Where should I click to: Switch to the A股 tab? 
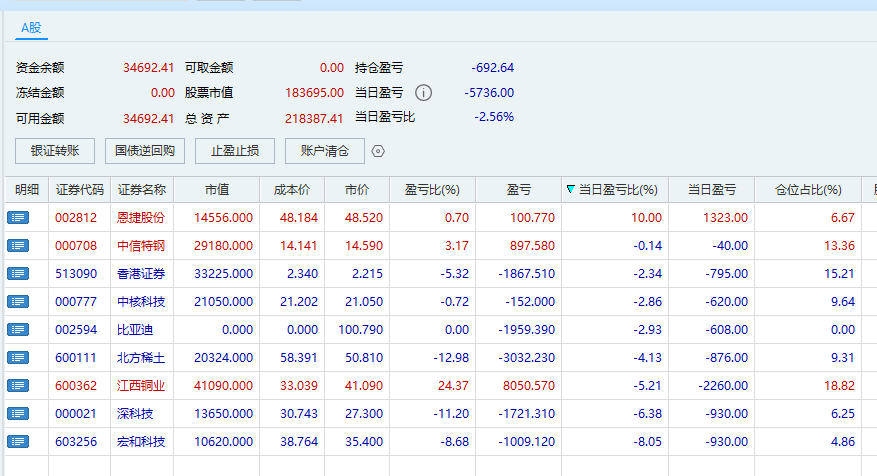coord(31,28)
